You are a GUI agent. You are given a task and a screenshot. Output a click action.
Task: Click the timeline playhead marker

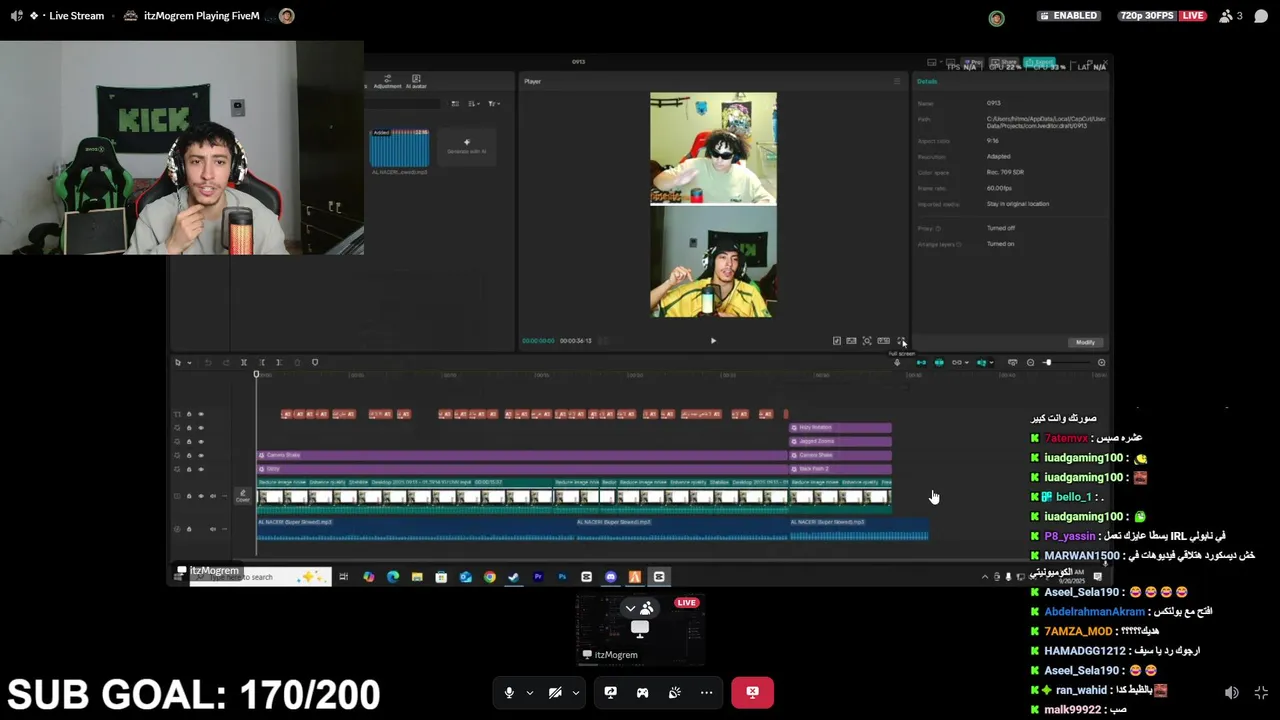[x=256, y=375]
